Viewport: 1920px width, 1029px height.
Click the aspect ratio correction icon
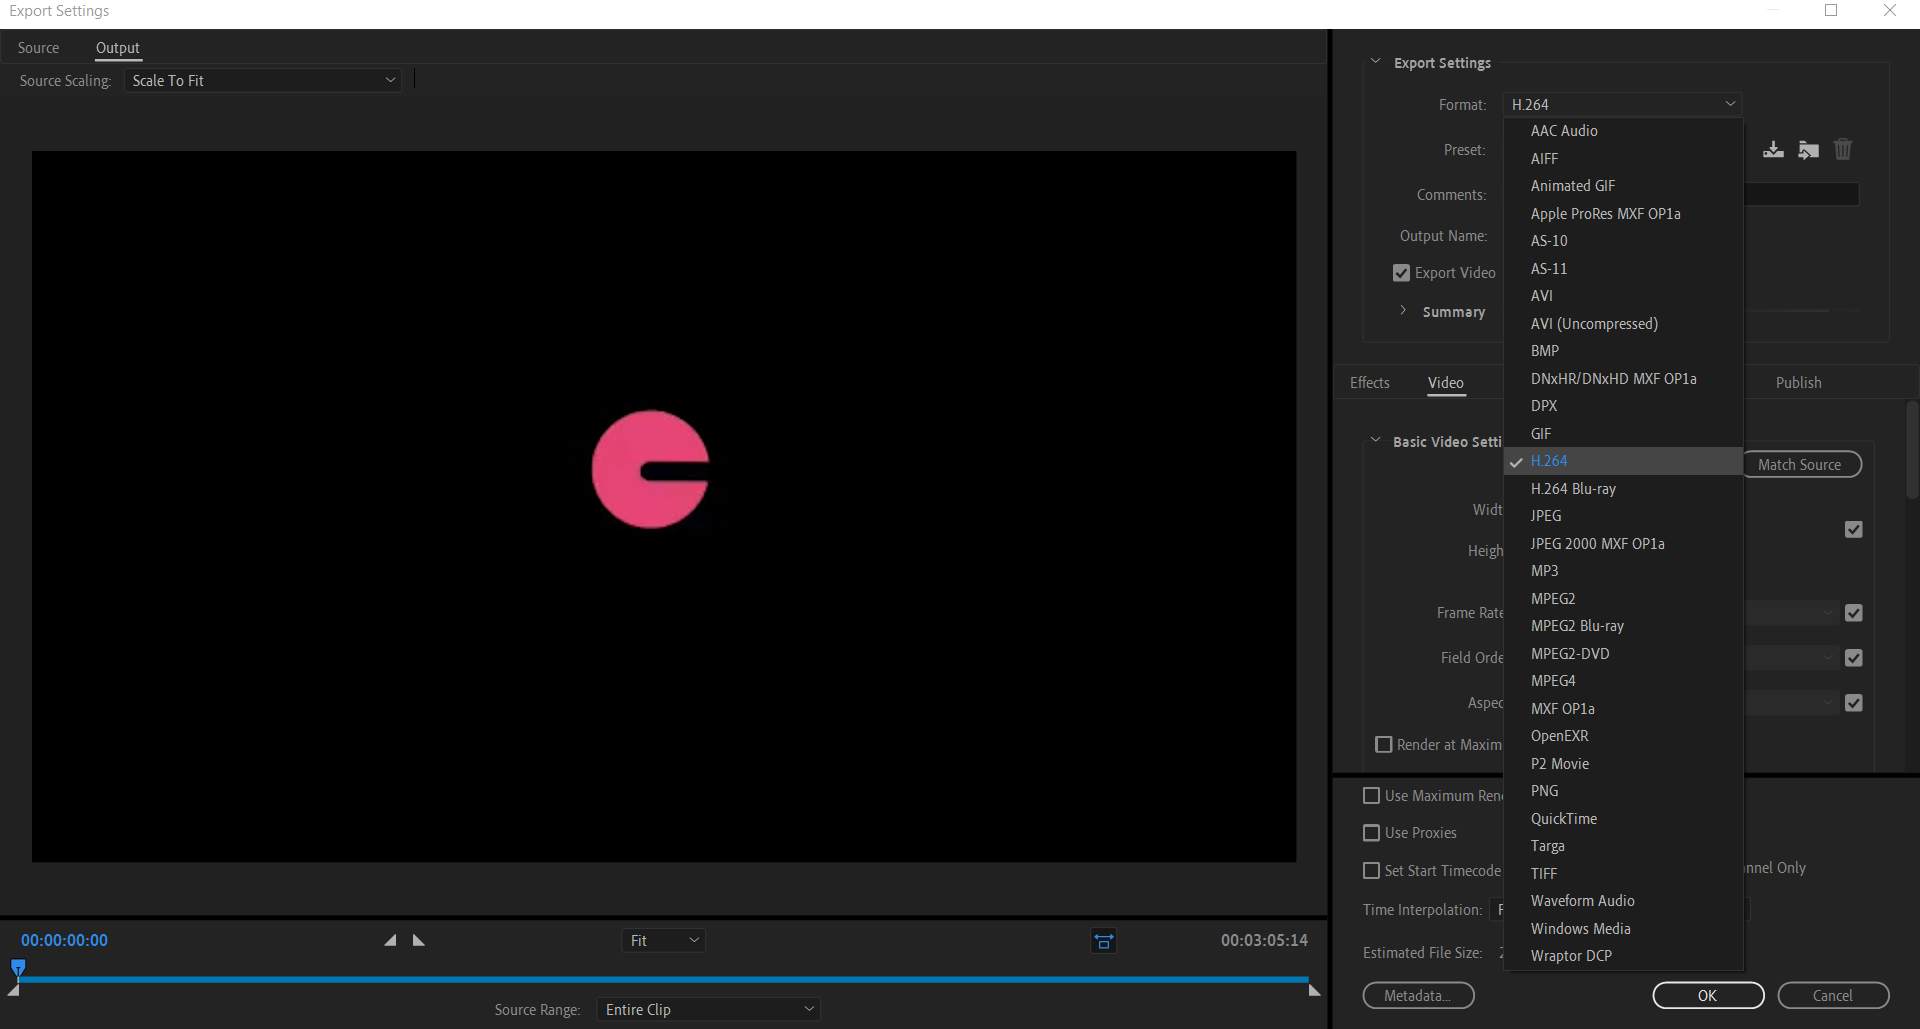[1103, 941]
